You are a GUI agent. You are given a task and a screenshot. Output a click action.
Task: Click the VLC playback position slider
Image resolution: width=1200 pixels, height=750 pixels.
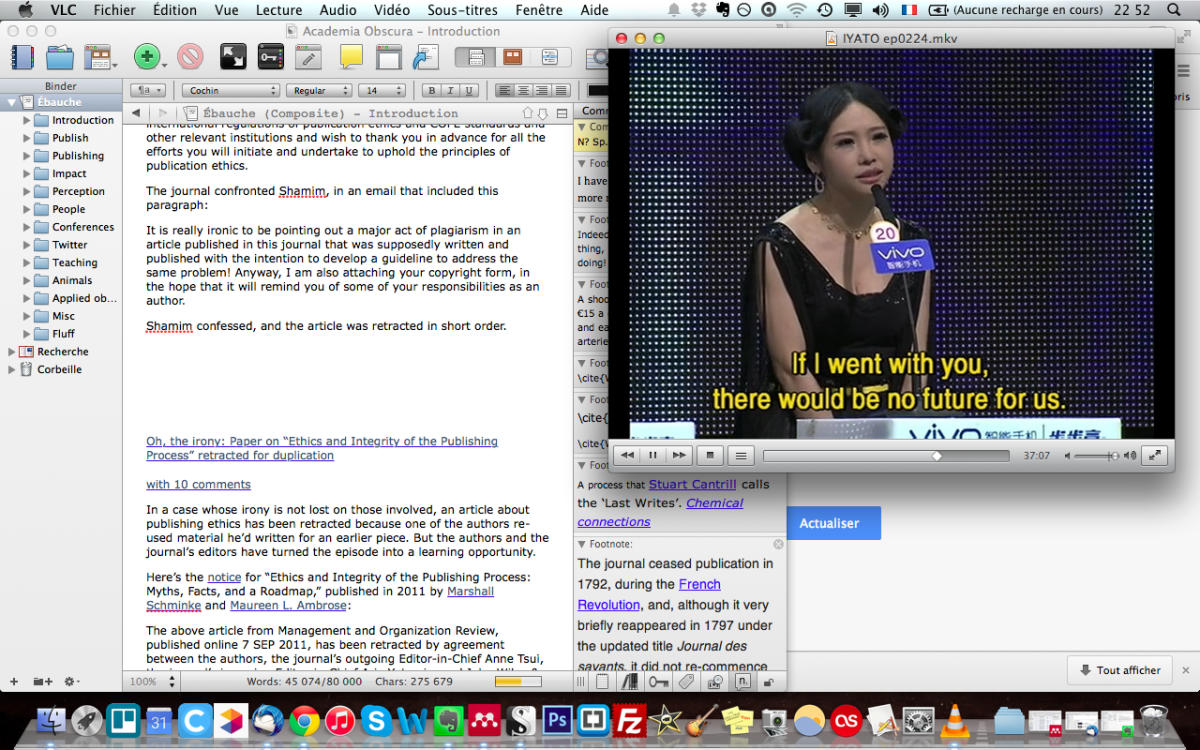[x=885, y=455]
